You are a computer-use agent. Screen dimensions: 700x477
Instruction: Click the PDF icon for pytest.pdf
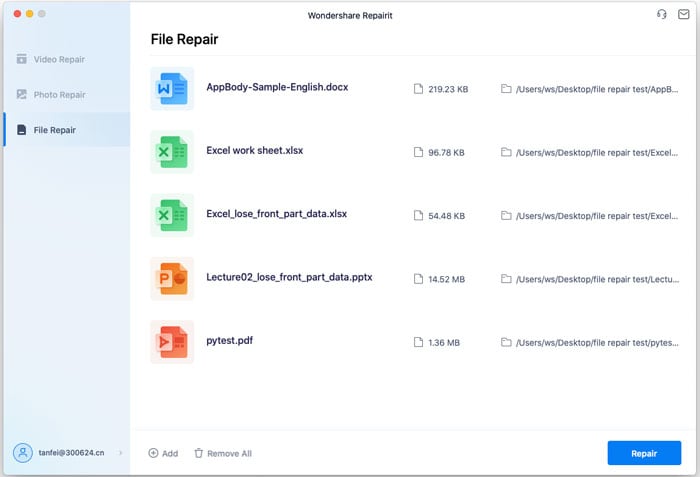coord(172,342)
